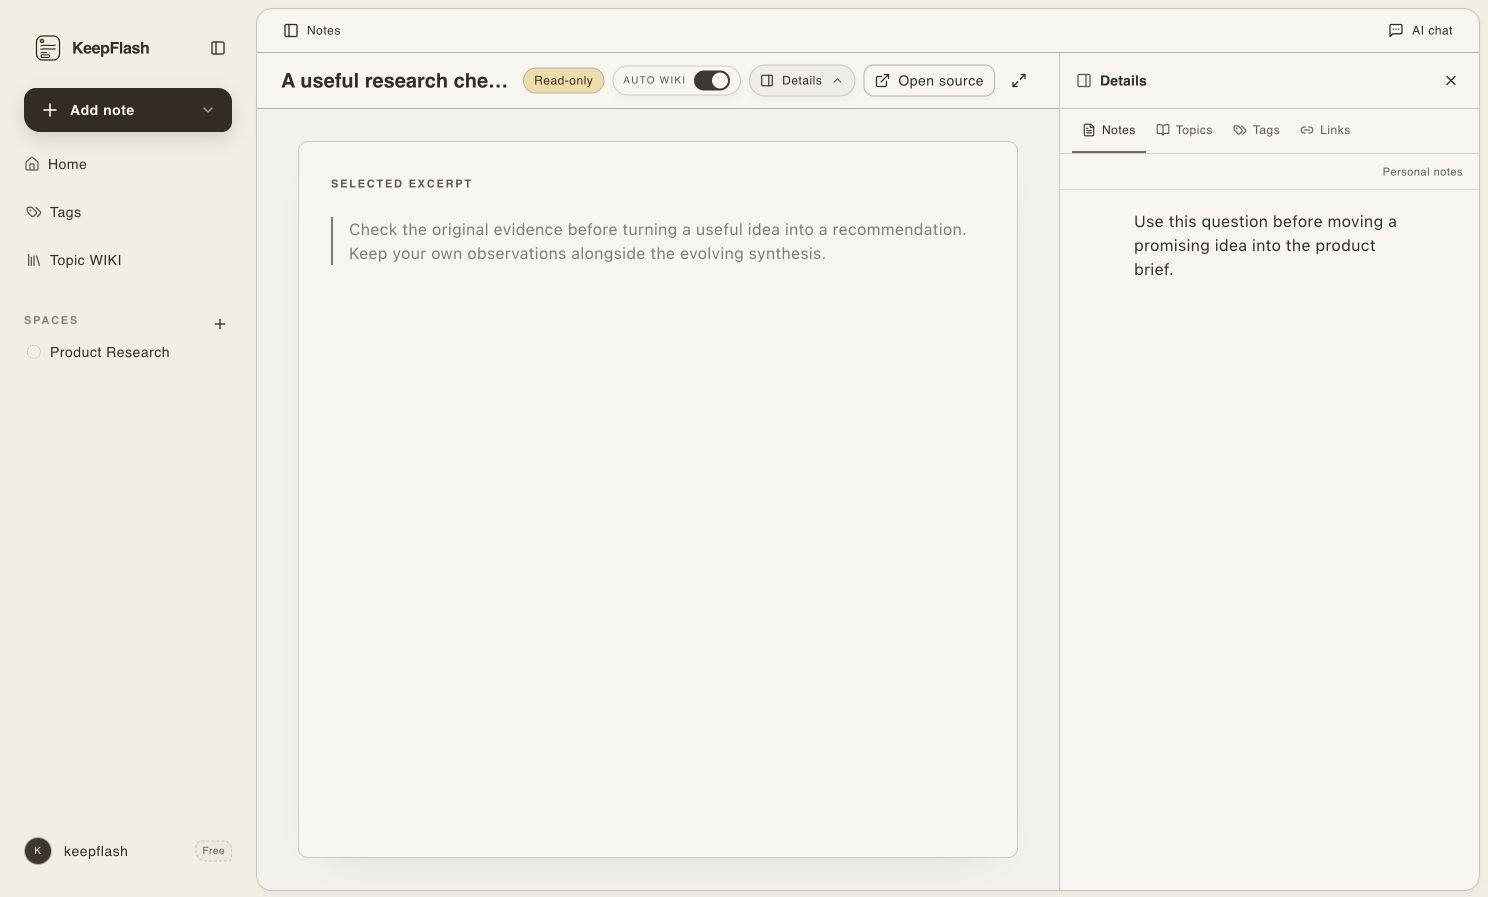Click the selected excerpt quote text
1488x897 pixels.
(x=657, y=242)
